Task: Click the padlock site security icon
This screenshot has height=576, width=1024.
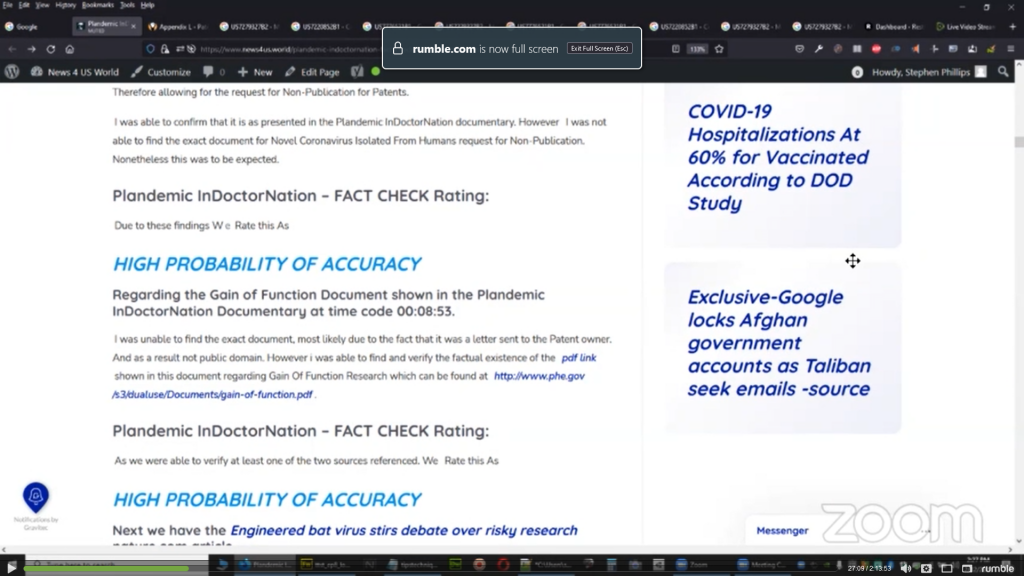Action: point(165,49)
